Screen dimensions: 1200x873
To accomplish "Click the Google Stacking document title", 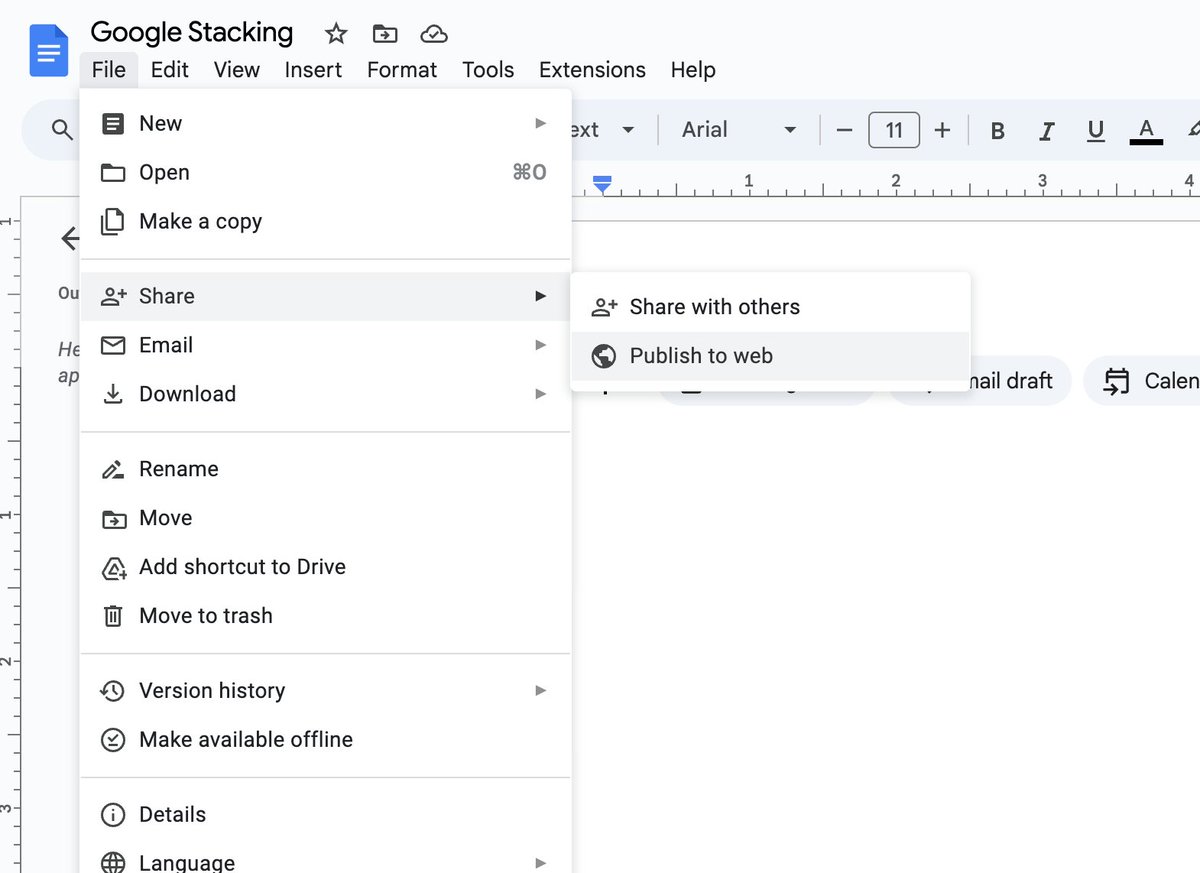I will click(x=192, y=32).
